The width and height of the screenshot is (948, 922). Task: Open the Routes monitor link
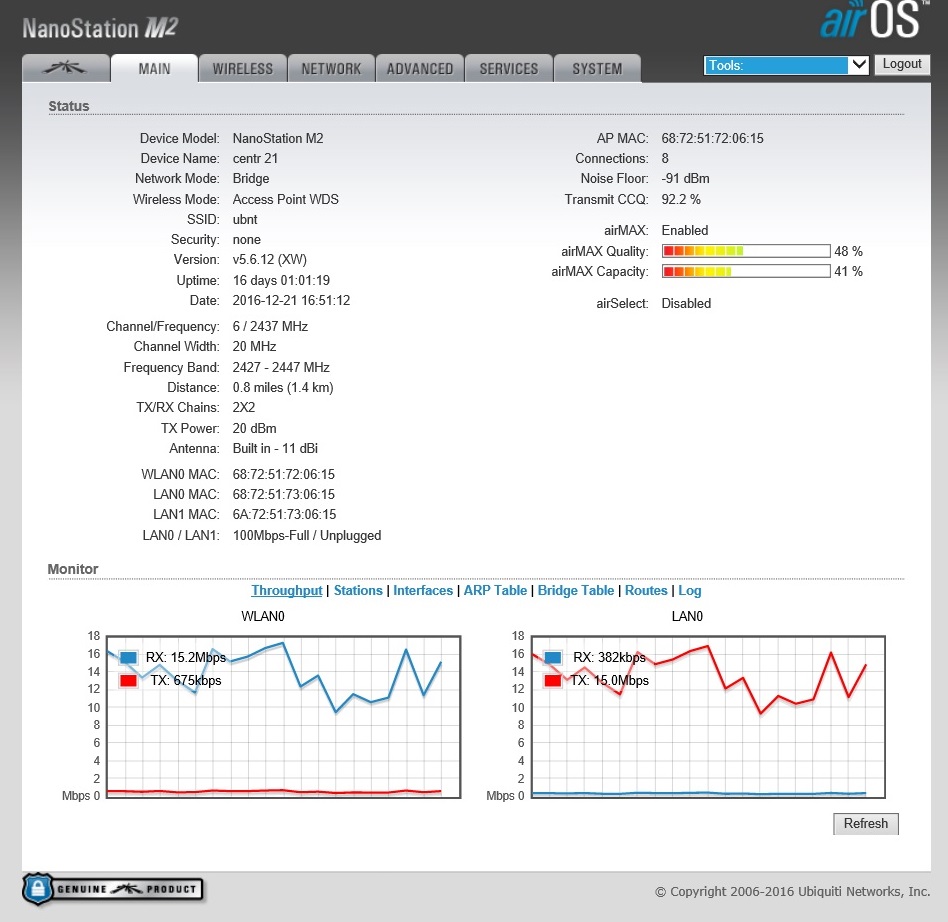(646, 590)
